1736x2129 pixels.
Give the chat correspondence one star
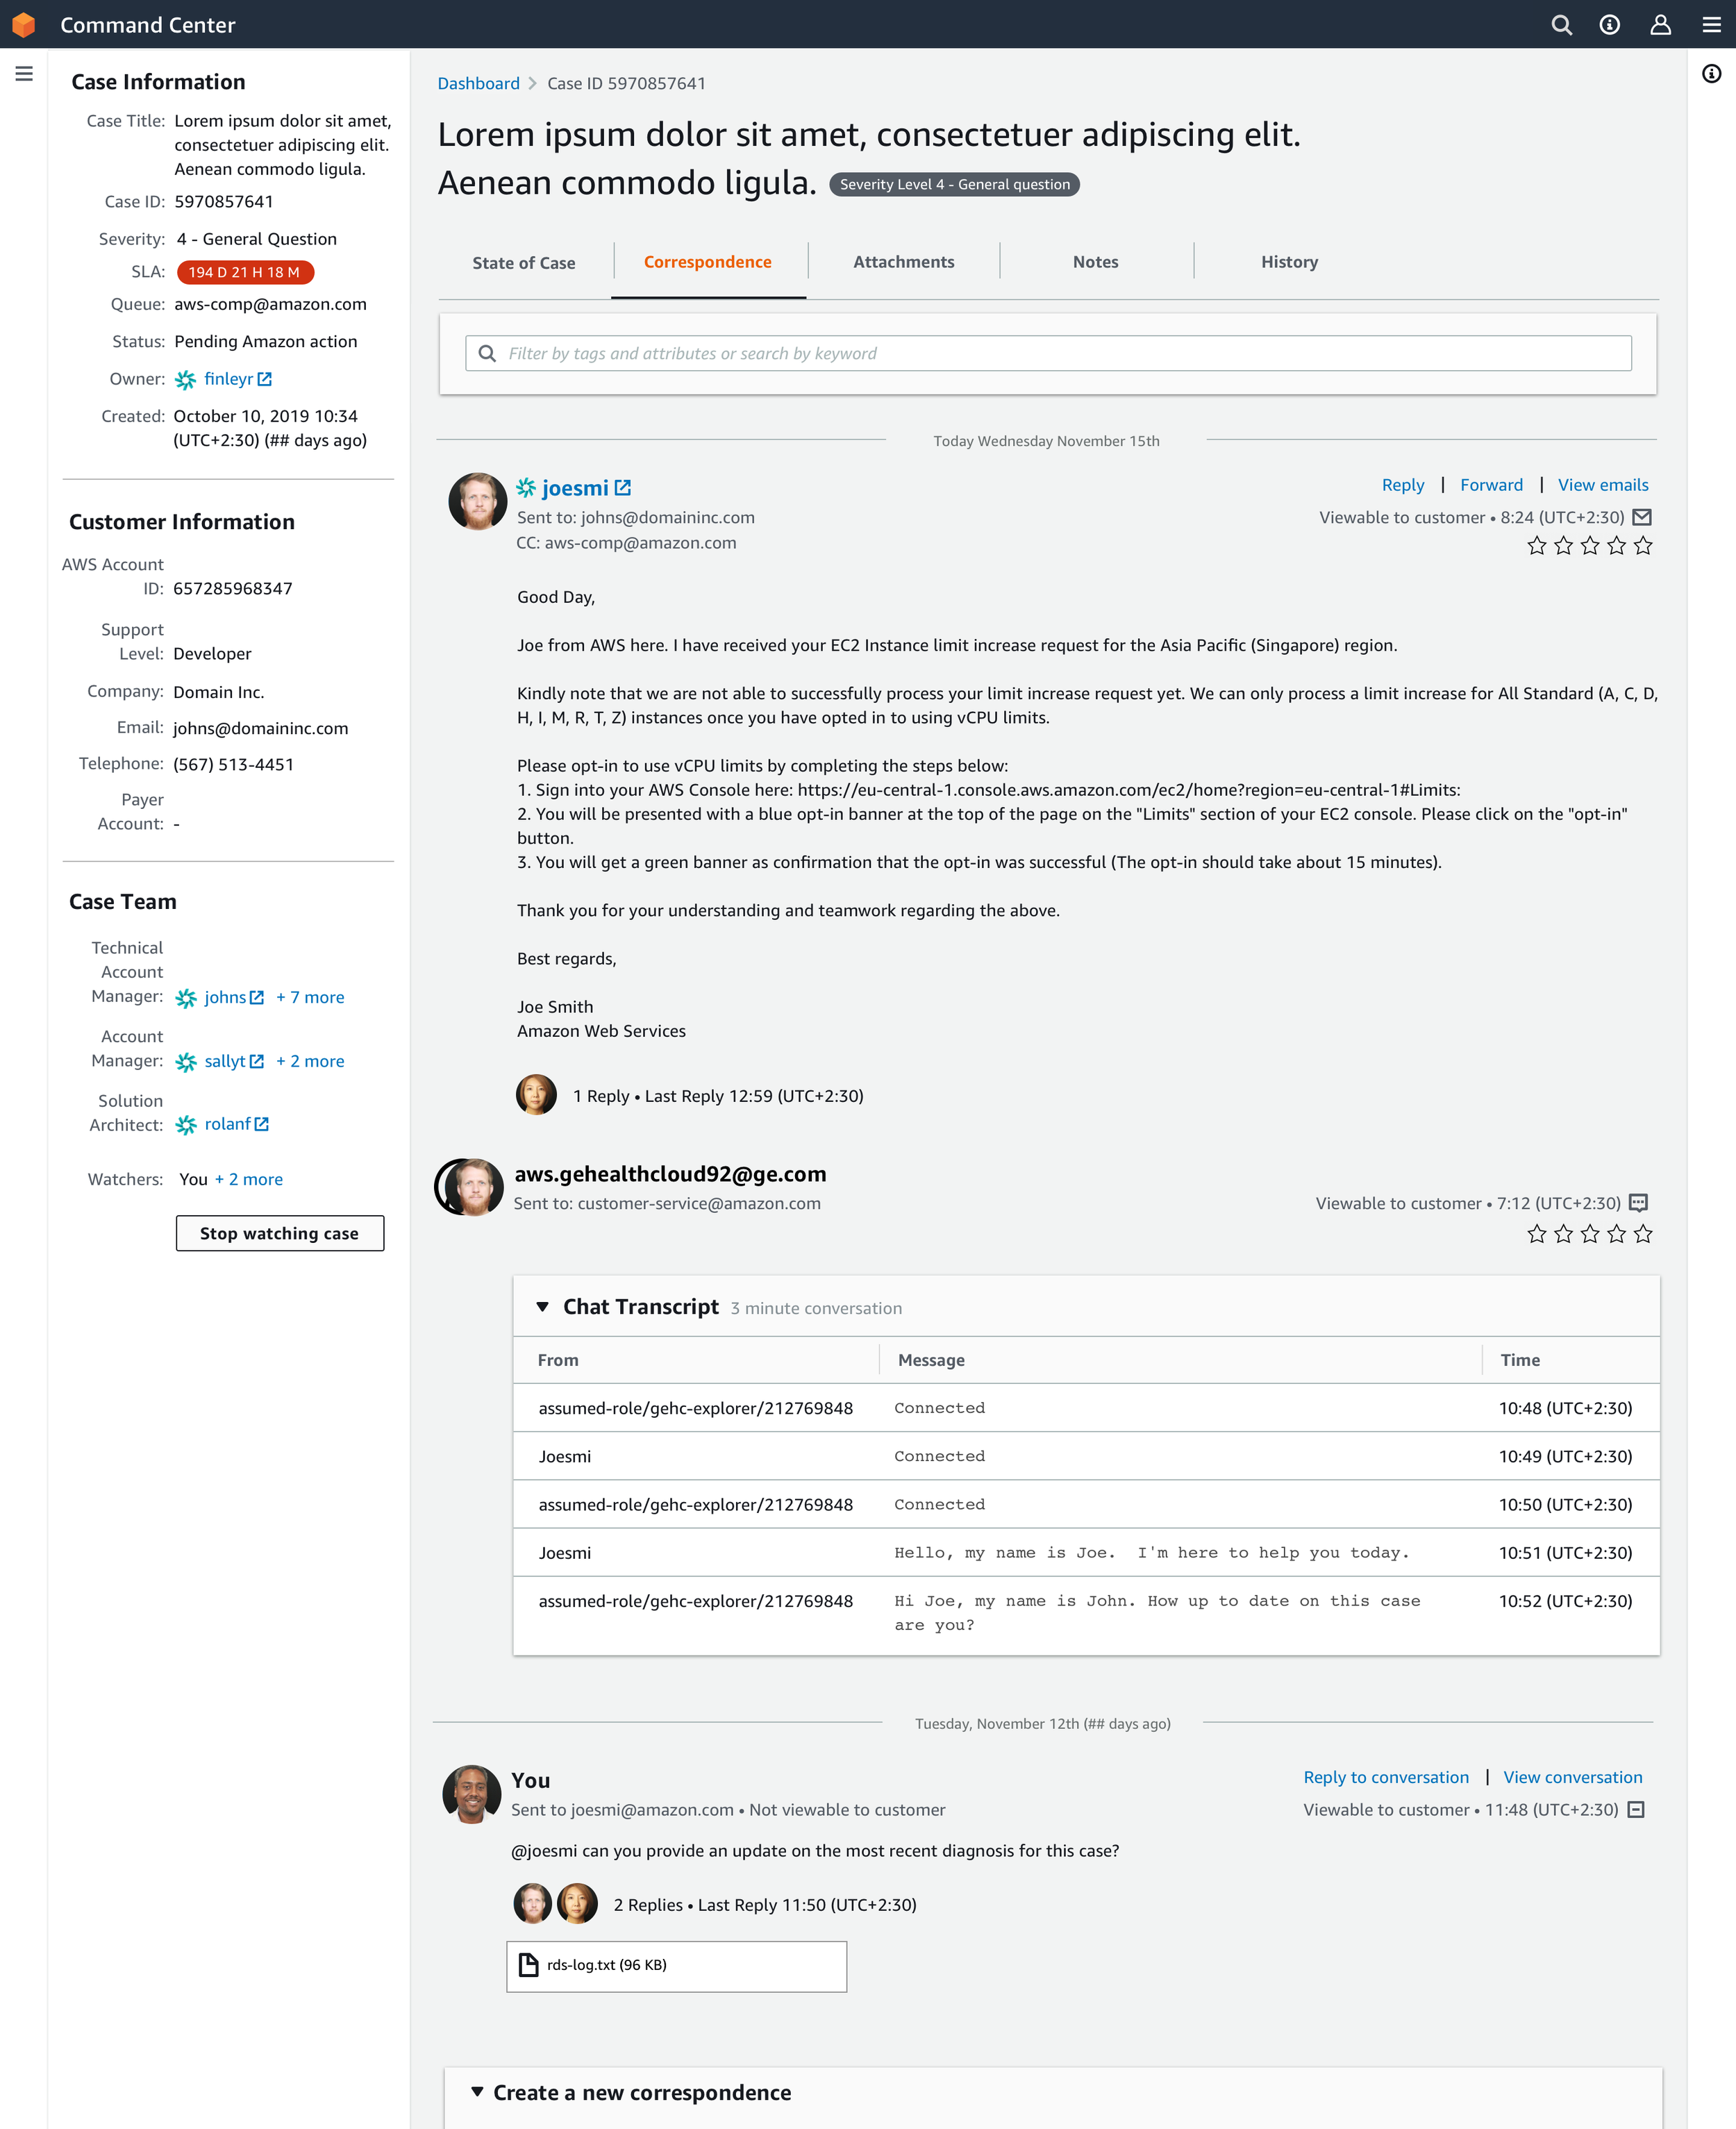tap(1537, 1234)
